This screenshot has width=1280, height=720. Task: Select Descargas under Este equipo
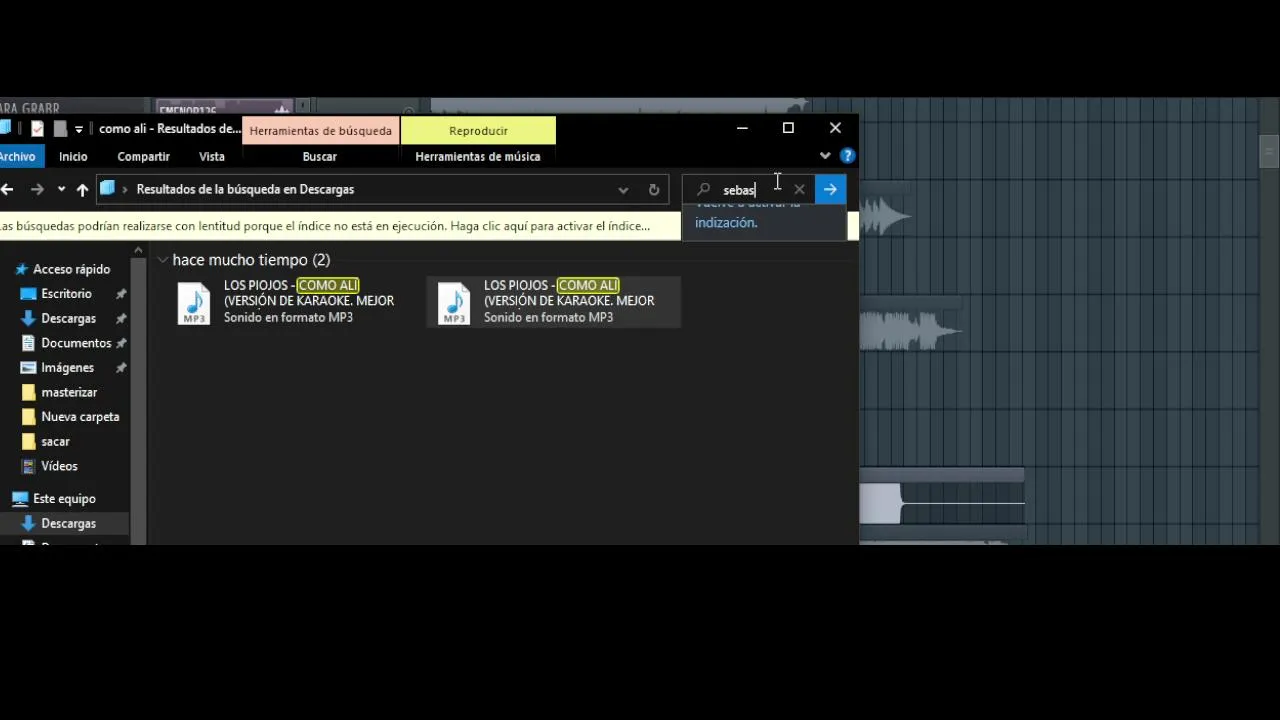tap(68, 523)
